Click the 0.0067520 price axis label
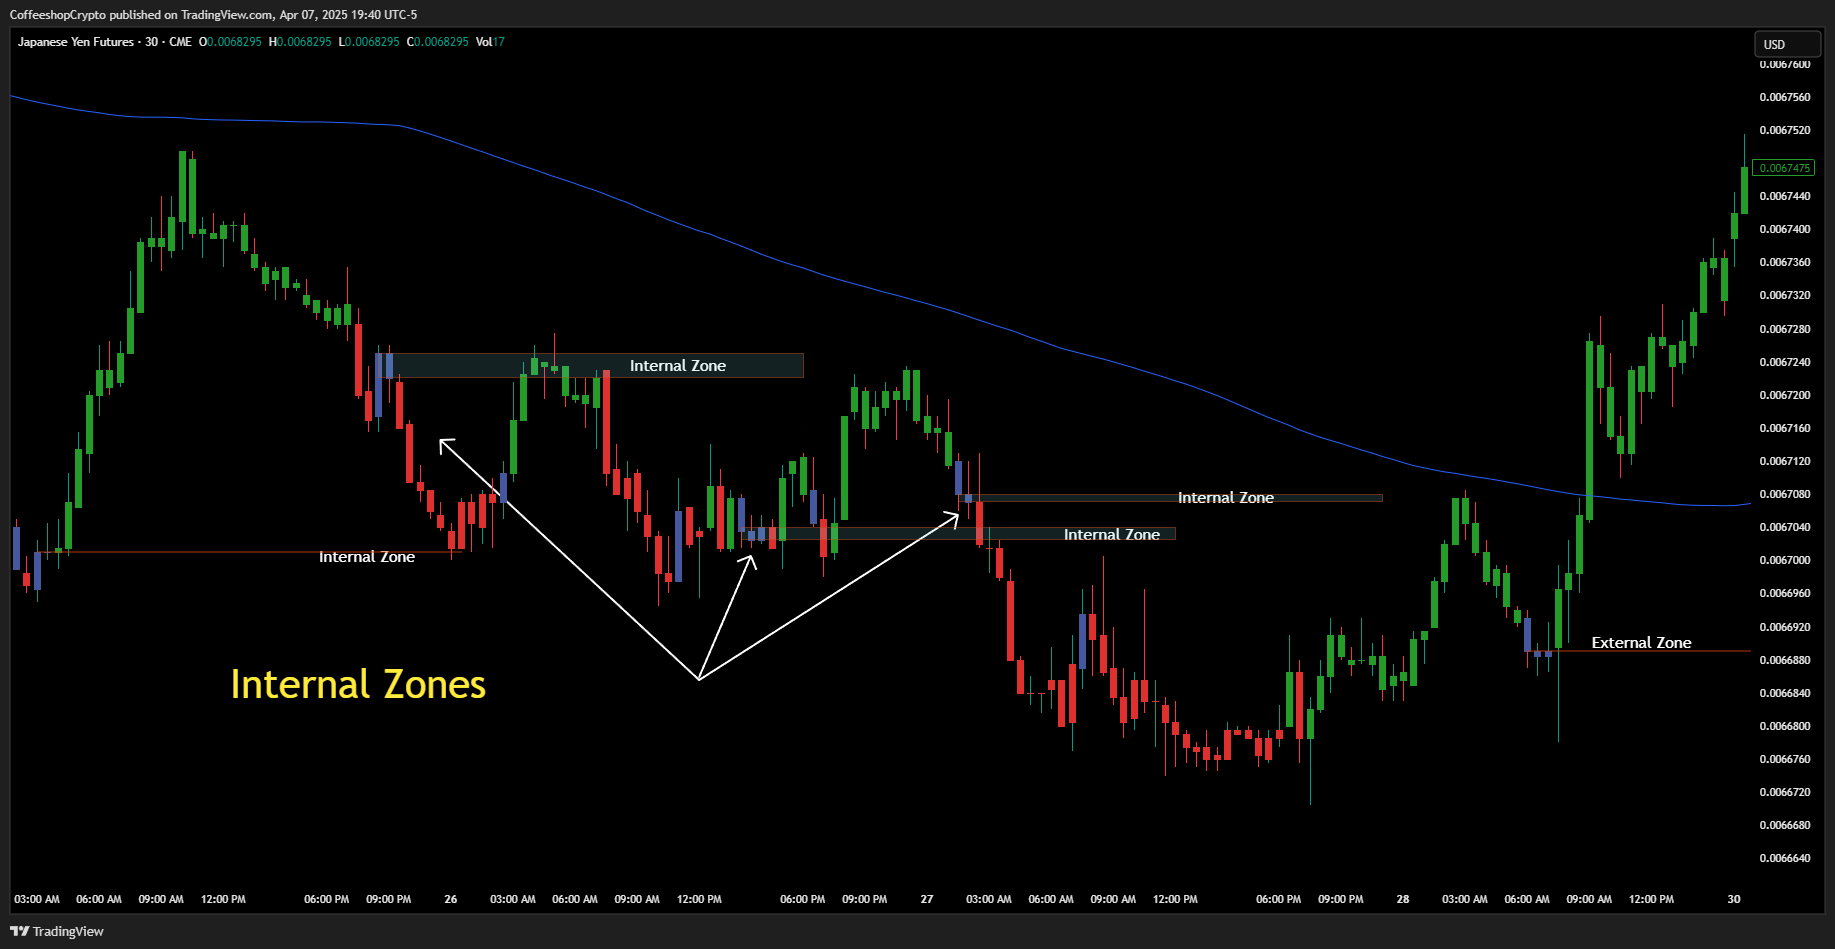The width and height of the screenshot is (1835, 949). (x=1785, y=130)
